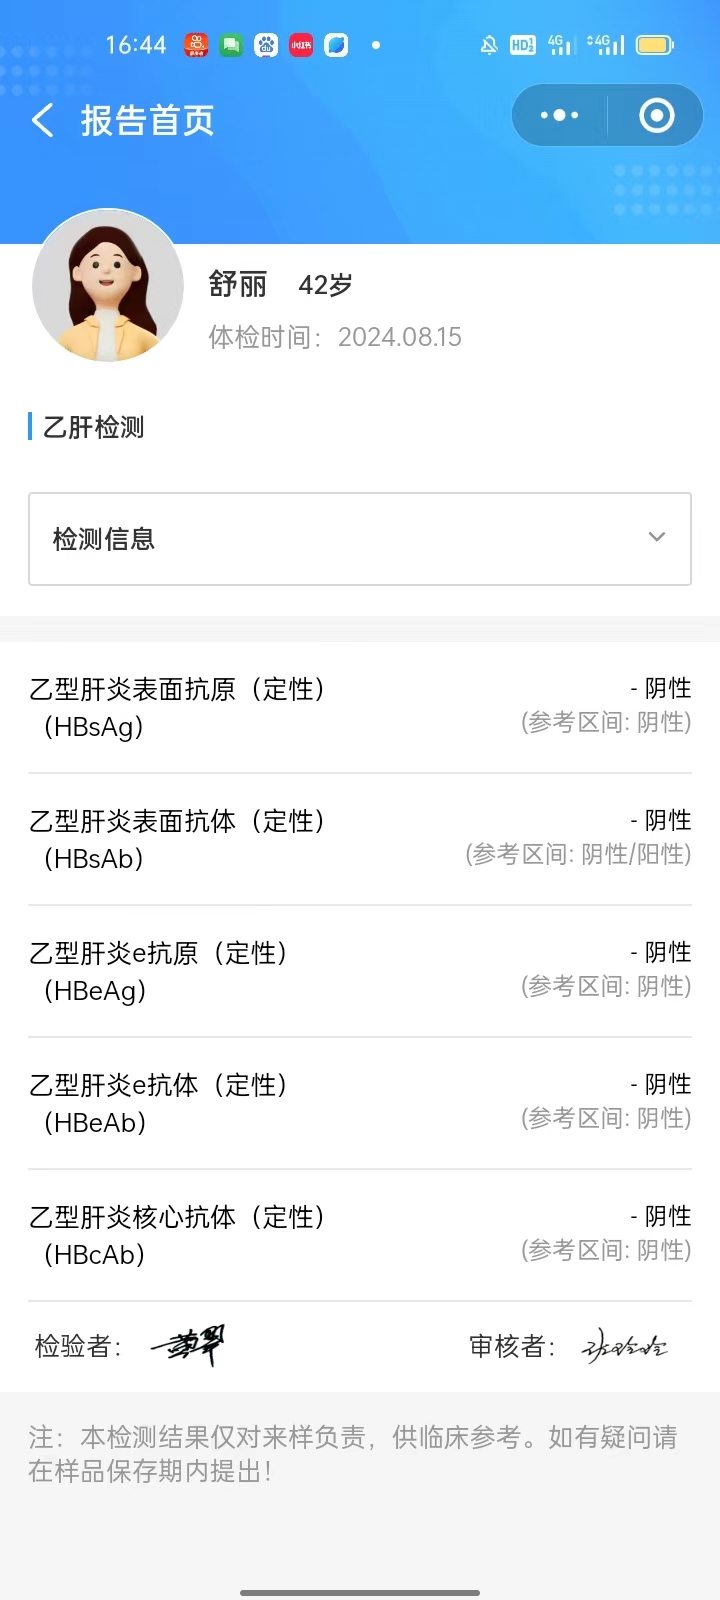Tap the 审核者 reviewer signature
720x1600 pixels.
(x=625, y=1346)
